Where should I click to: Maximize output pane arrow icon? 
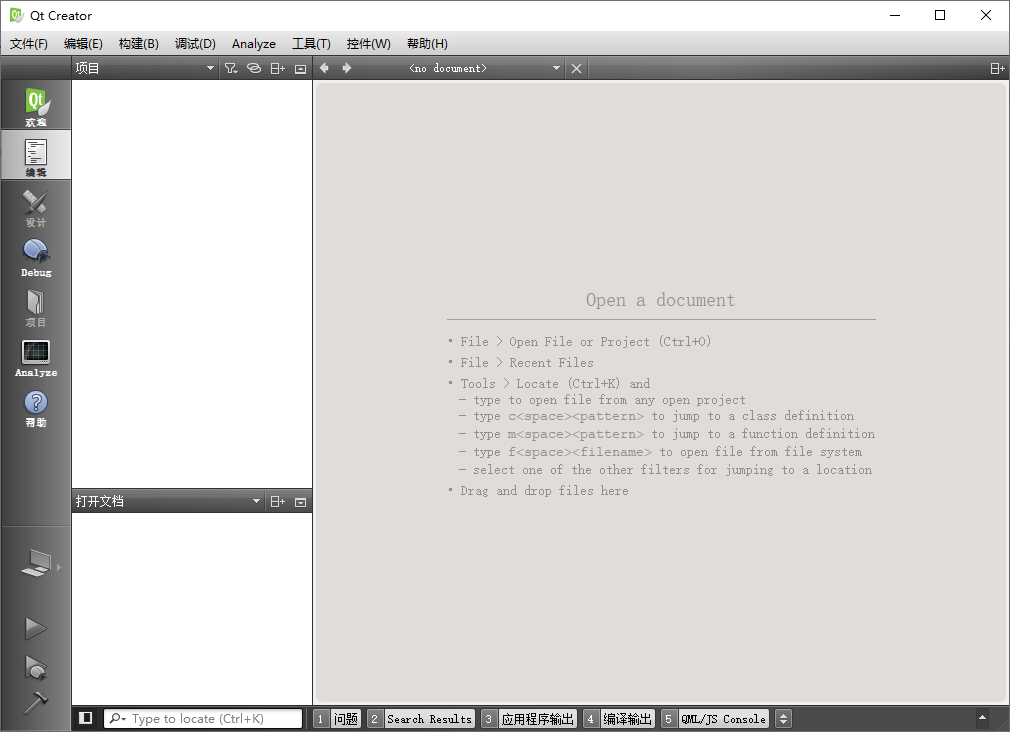tap(982, 717)
